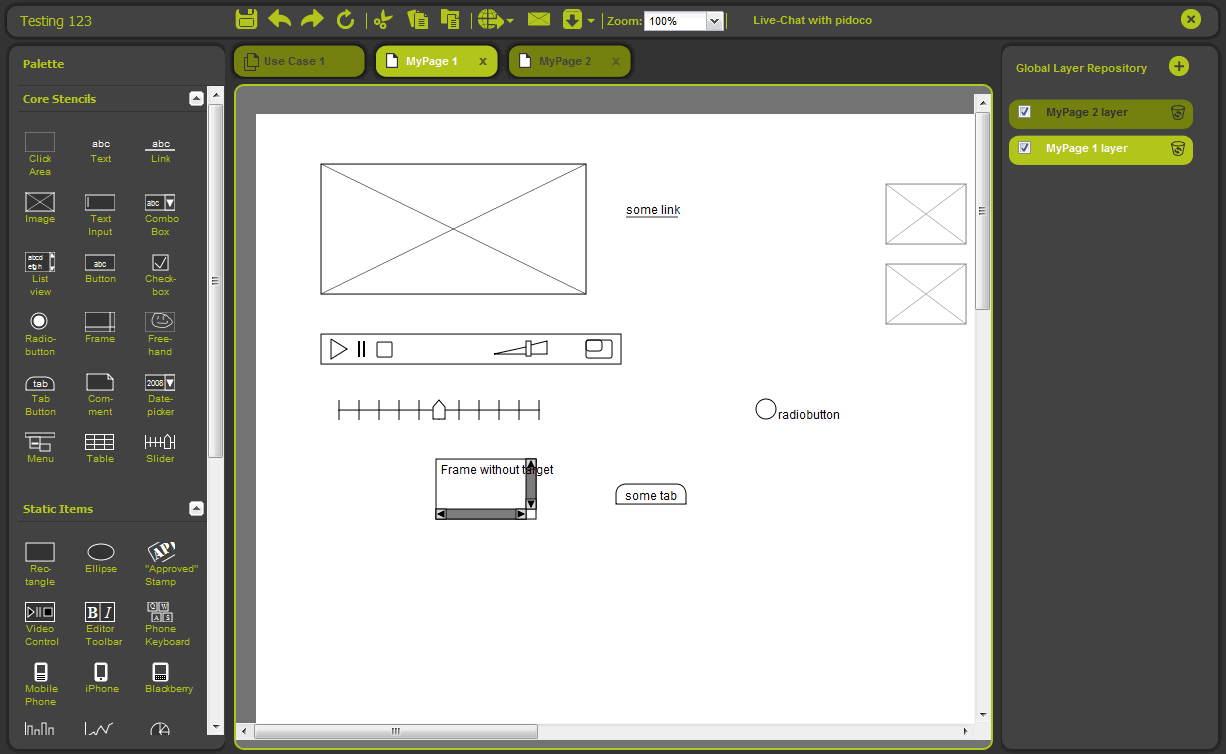The height and width of the screenshot is (754, 1226).
Task: Click the slider handle on the canvas
Action: click(438, 410)
